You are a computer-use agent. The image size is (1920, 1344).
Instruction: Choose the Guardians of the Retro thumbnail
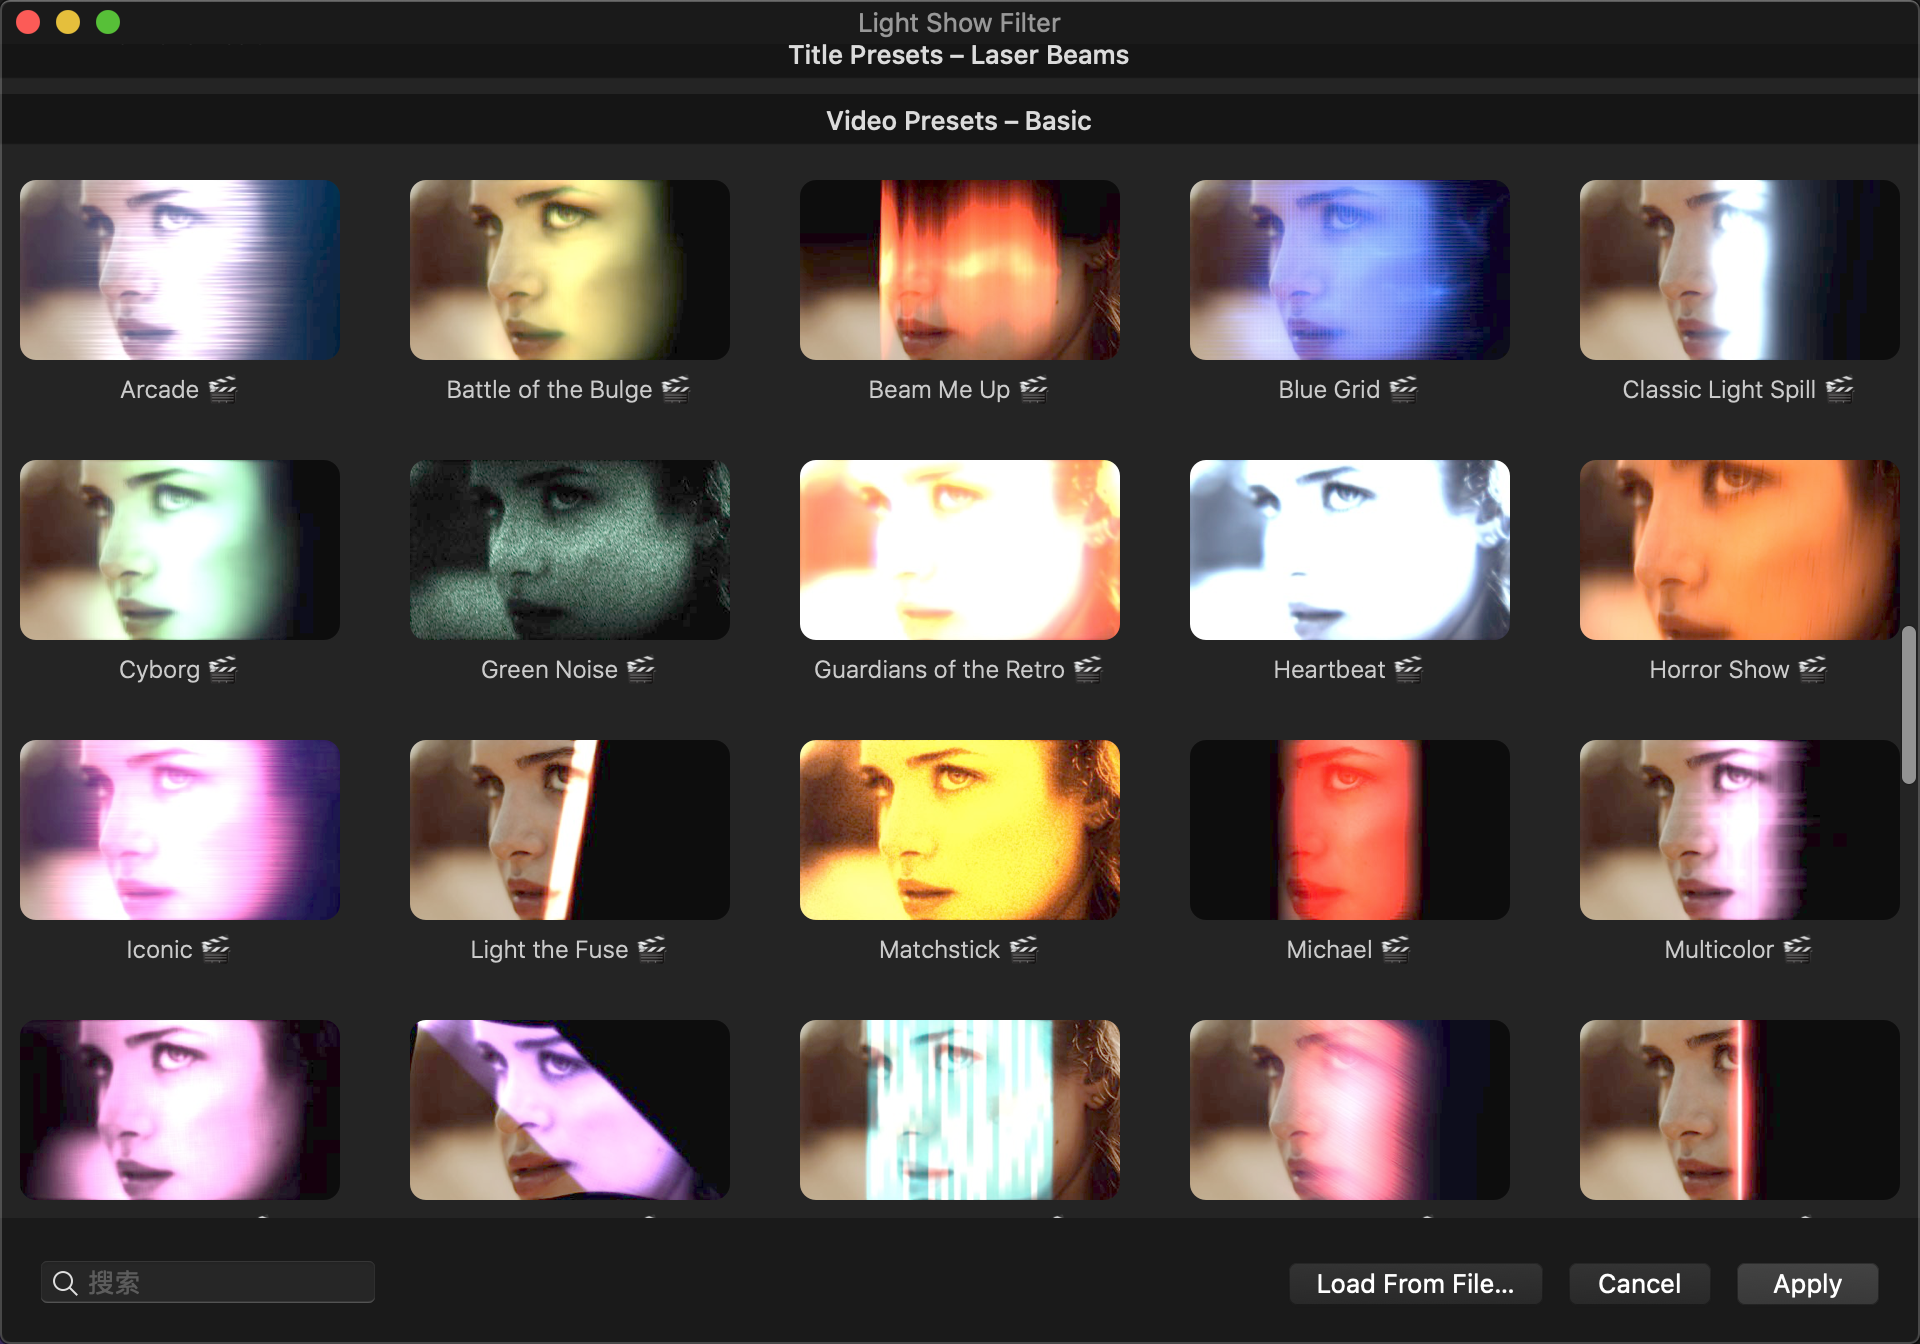(x=960, y=550)
